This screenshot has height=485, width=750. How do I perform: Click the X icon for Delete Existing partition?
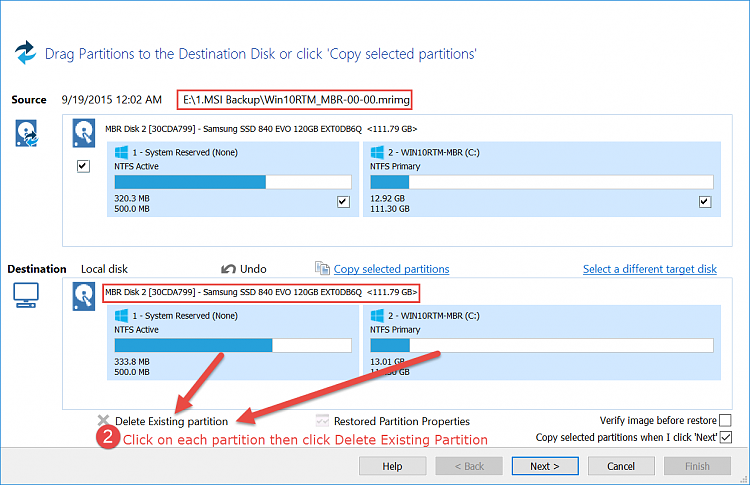click(103, 420)
